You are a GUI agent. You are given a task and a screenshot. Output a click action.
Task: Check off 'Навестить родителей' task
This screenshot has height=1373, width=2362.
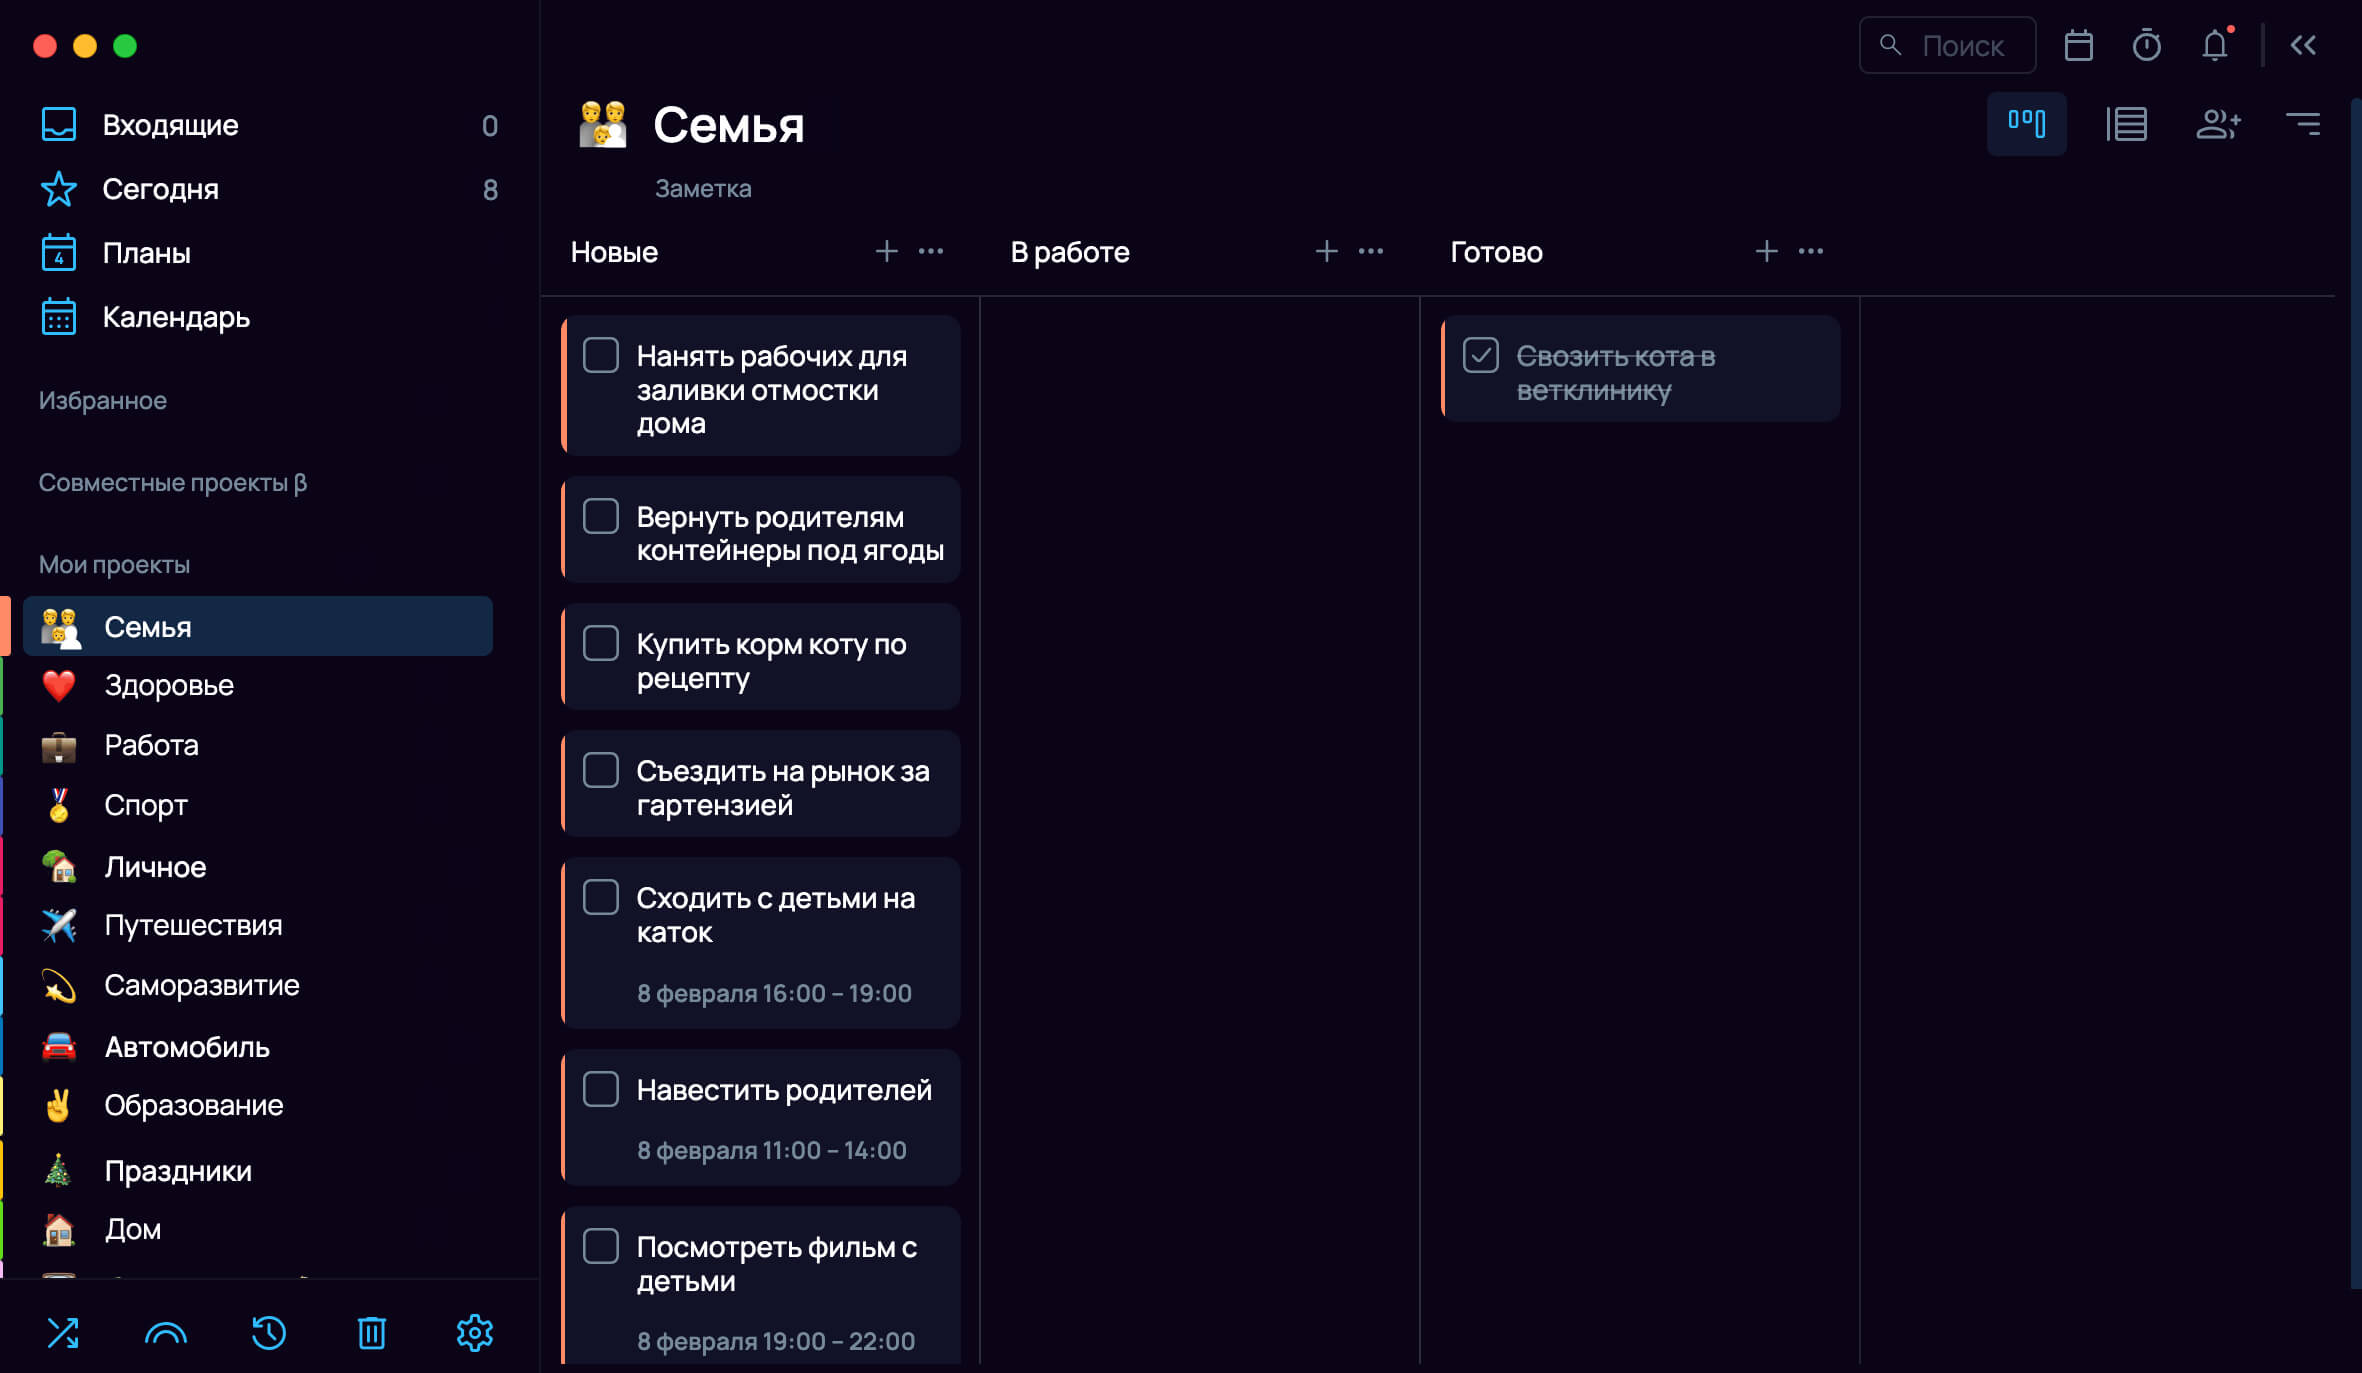coord(600,1089)
